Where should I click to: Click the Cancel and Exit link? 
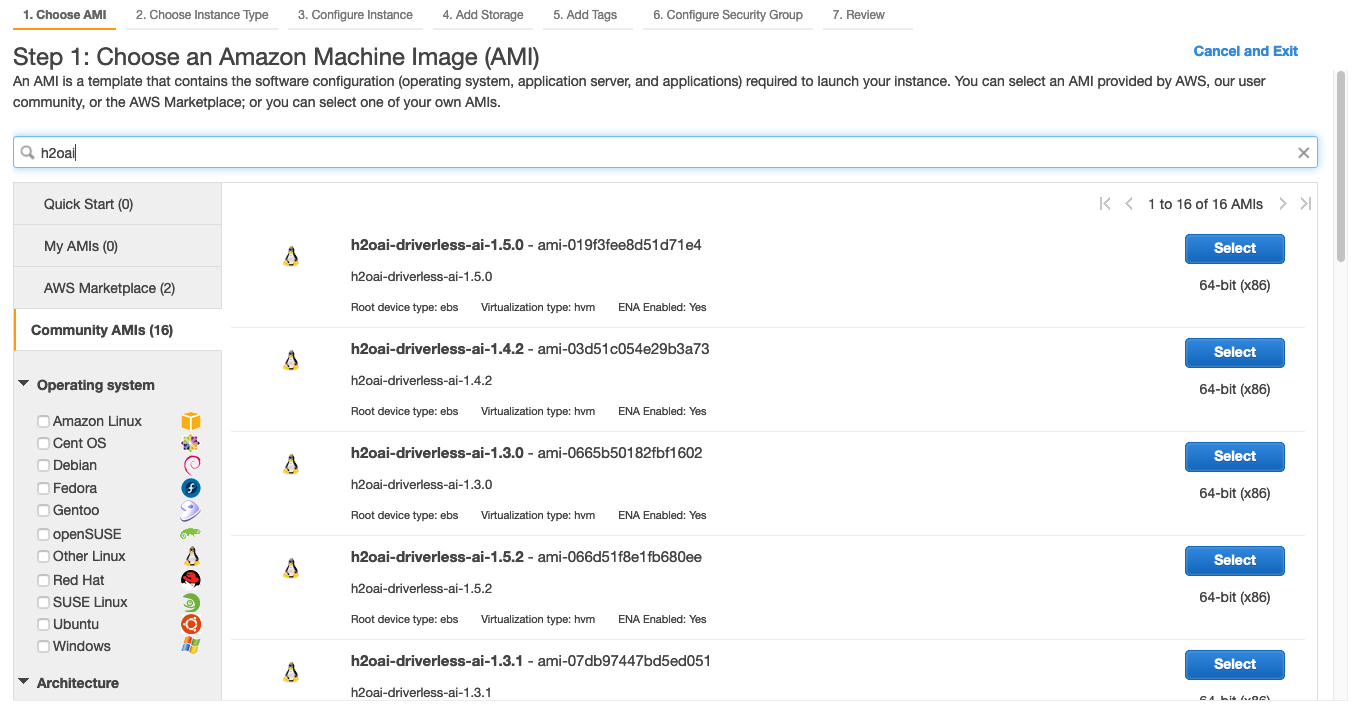(1245, 50)
